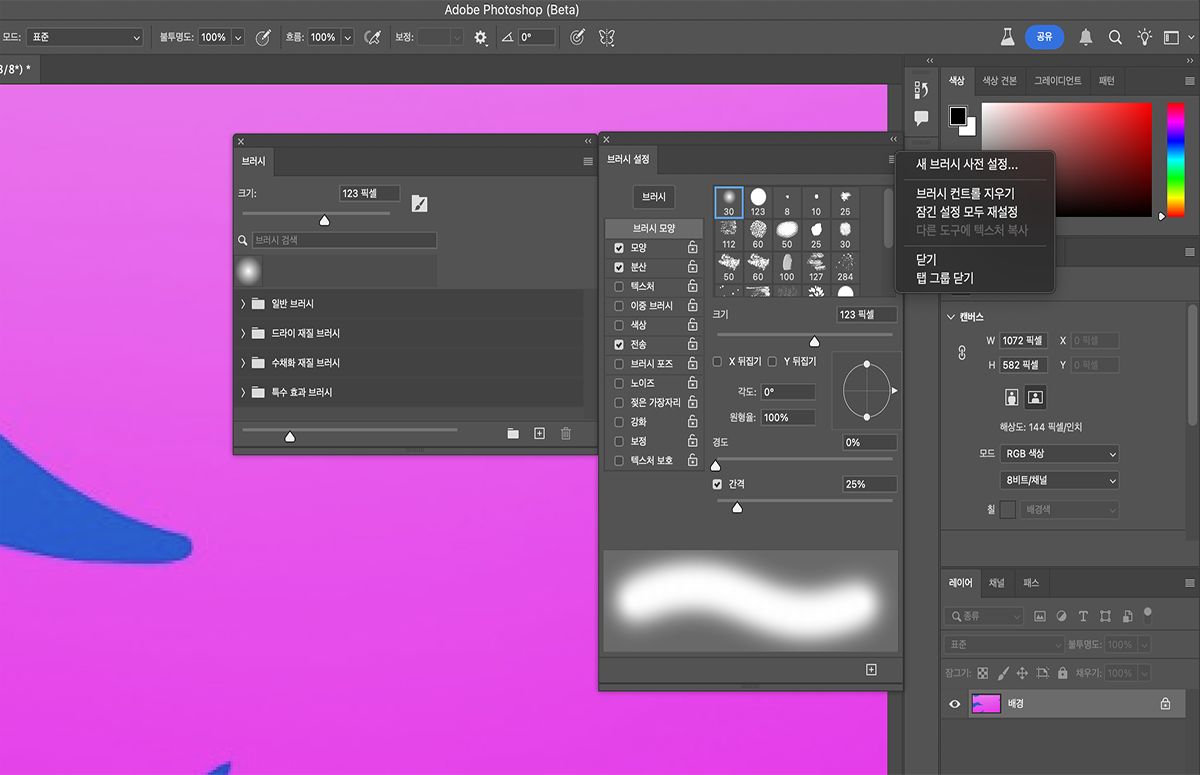The width and height of the screenshot is (1200, 775).
Task: Hide the 배경 layer with eye icon
Action: click(954, 704)
